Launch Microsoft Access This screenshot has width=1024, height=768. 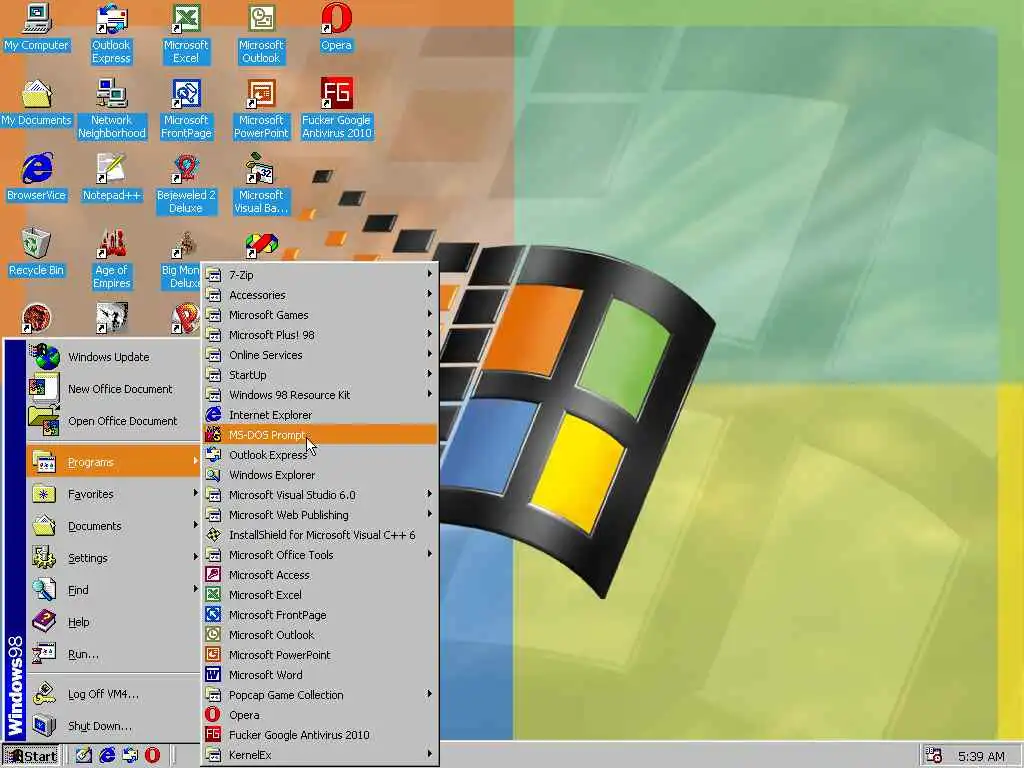[x=320, y=575]
